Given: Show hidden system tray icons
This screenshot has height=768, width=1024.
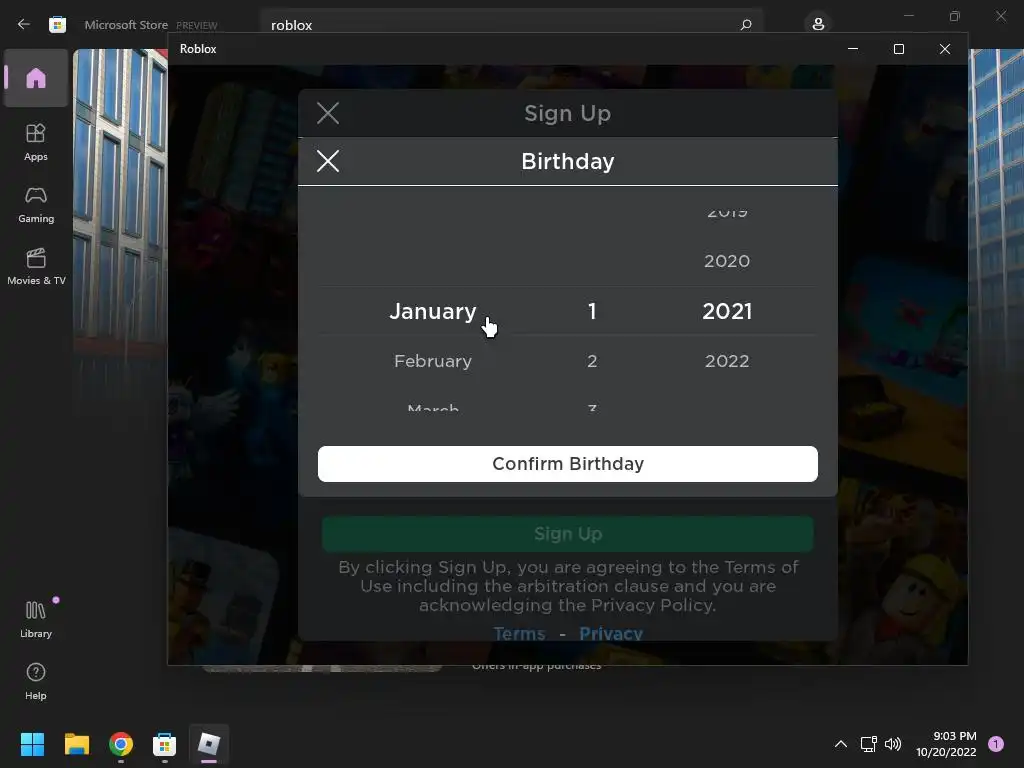Looking at the screenshot, I should [x=840, y=744].
